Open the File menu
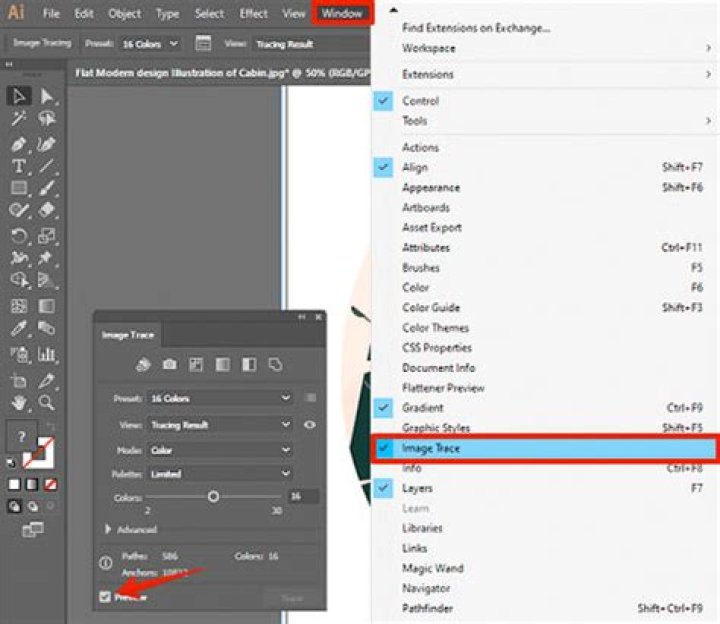This screenshot has height=624, width=720. [51, 13]
